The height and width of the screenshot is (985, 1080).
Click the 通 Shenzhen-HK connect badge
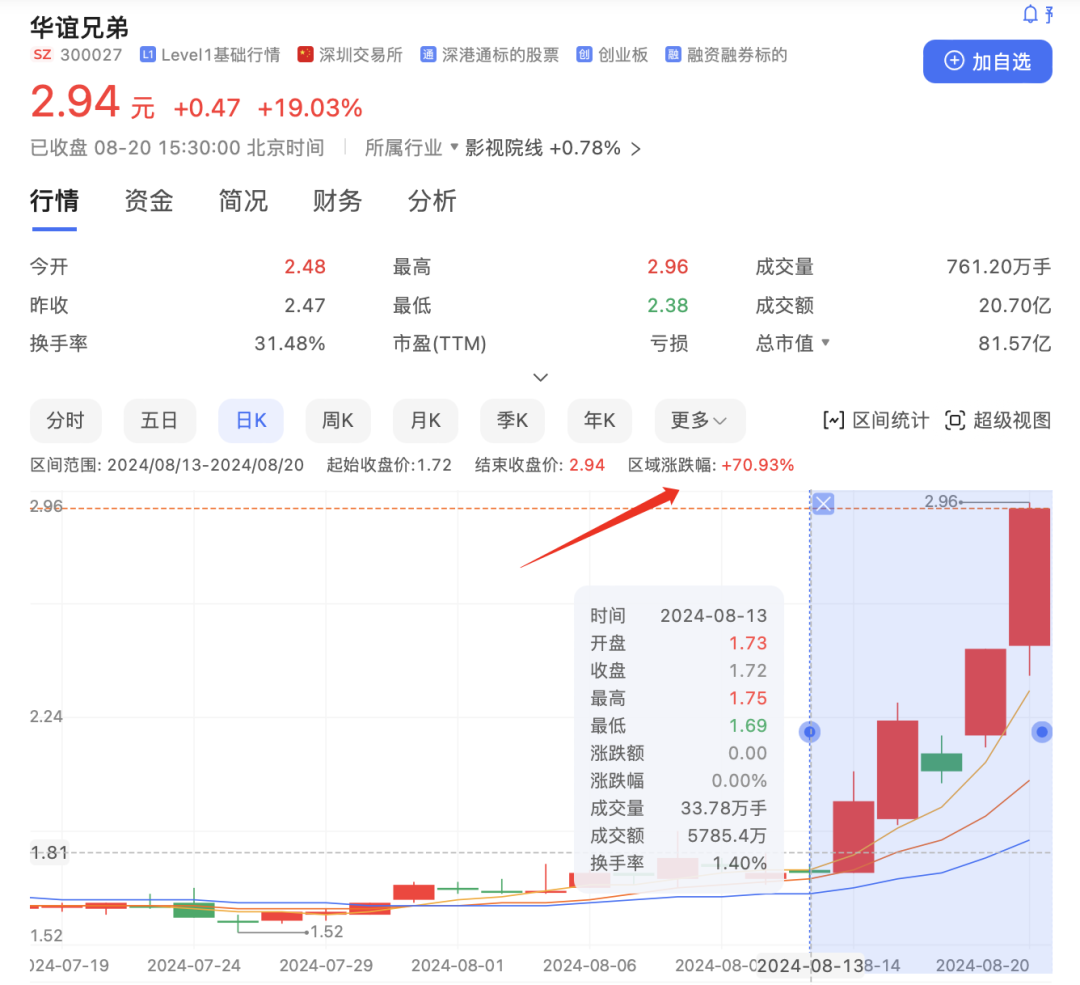pyautogui.click(x=428, y=54)
